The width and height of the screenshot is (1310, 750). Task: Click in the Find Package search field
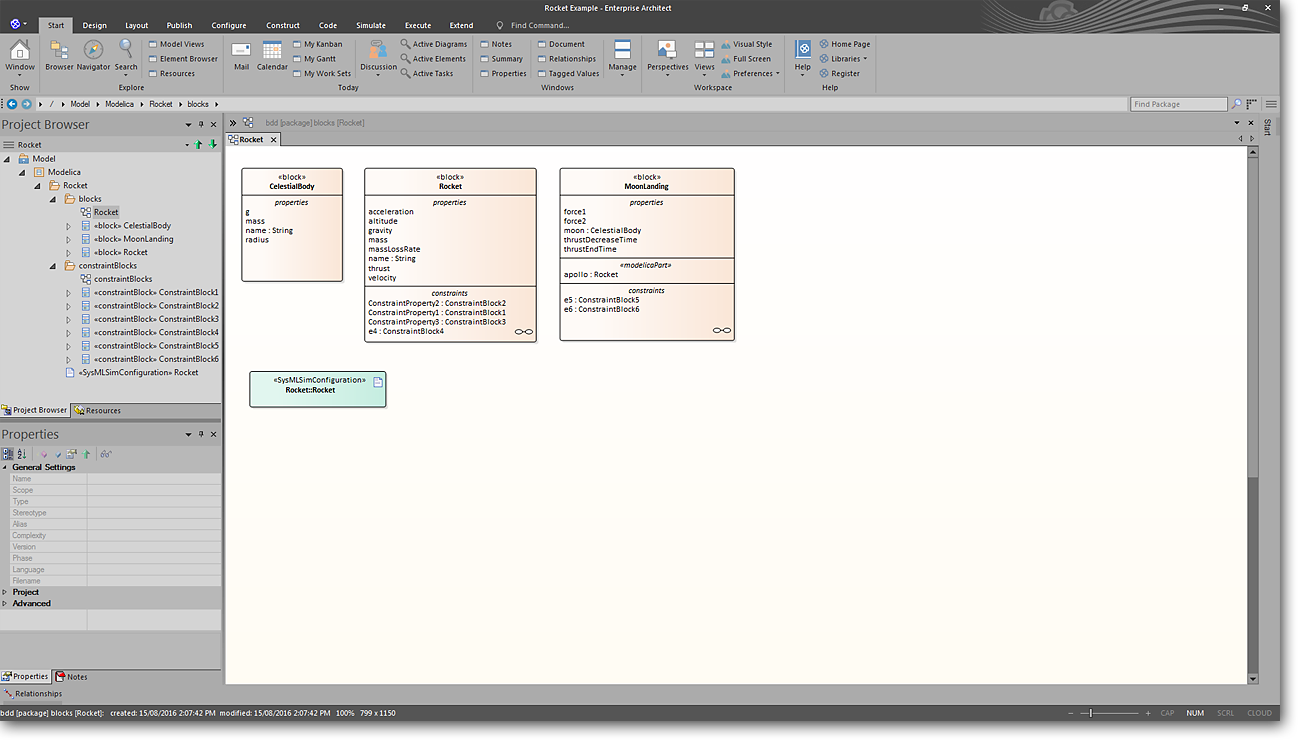tap(1178, 104)
